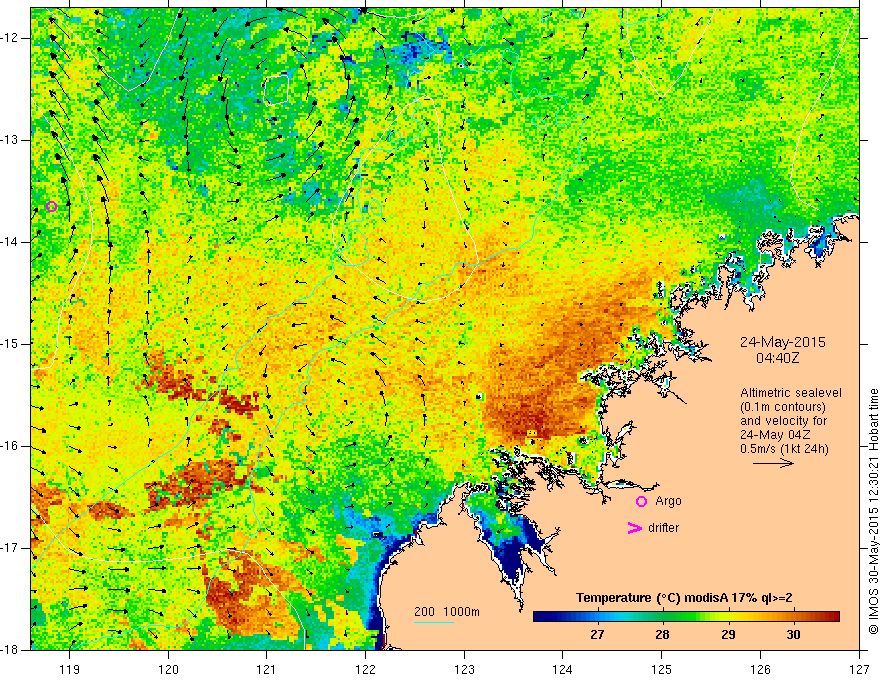
Task: Click the magenta Argo float circle on map
Action: [x=52, y=206]
